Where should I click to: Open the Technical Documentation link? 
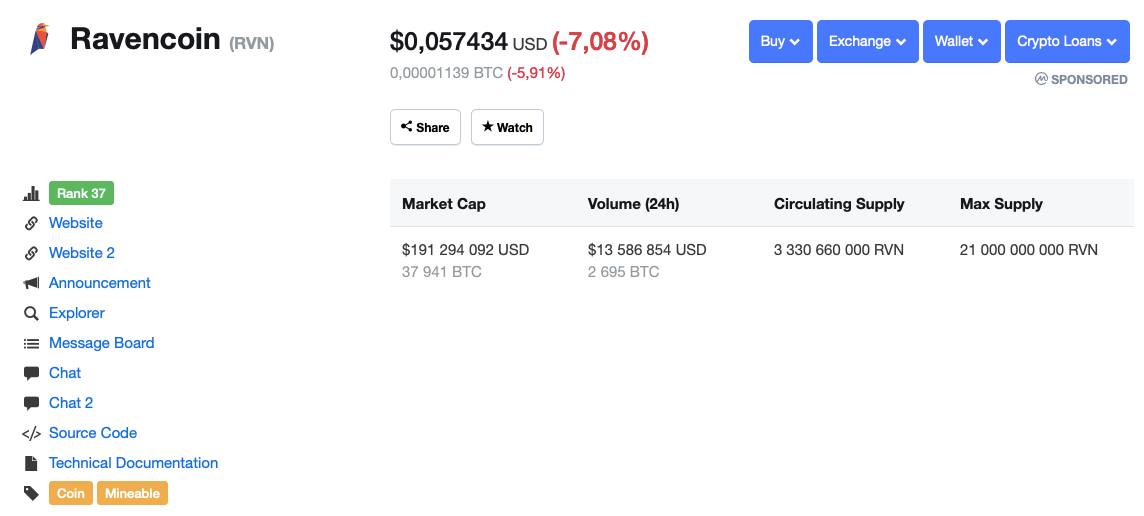click(133, 463)
